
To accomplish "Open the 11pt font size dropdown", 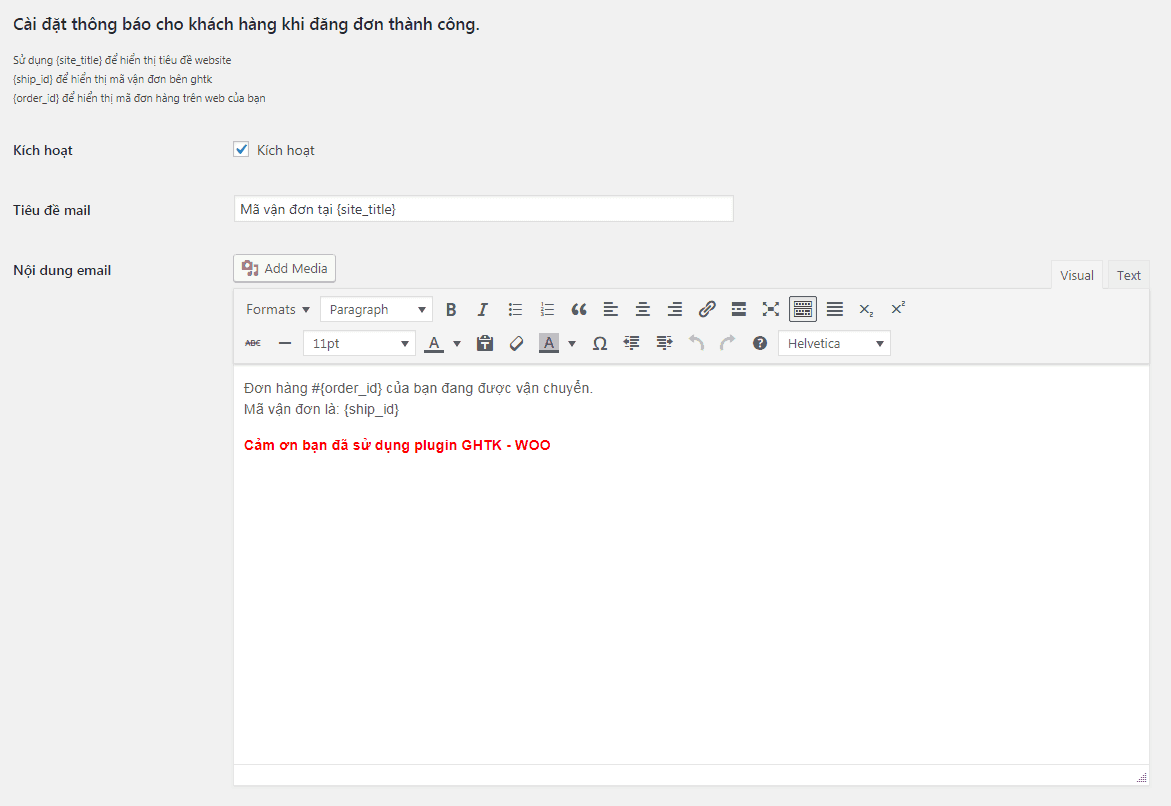I will click(359, 343).
